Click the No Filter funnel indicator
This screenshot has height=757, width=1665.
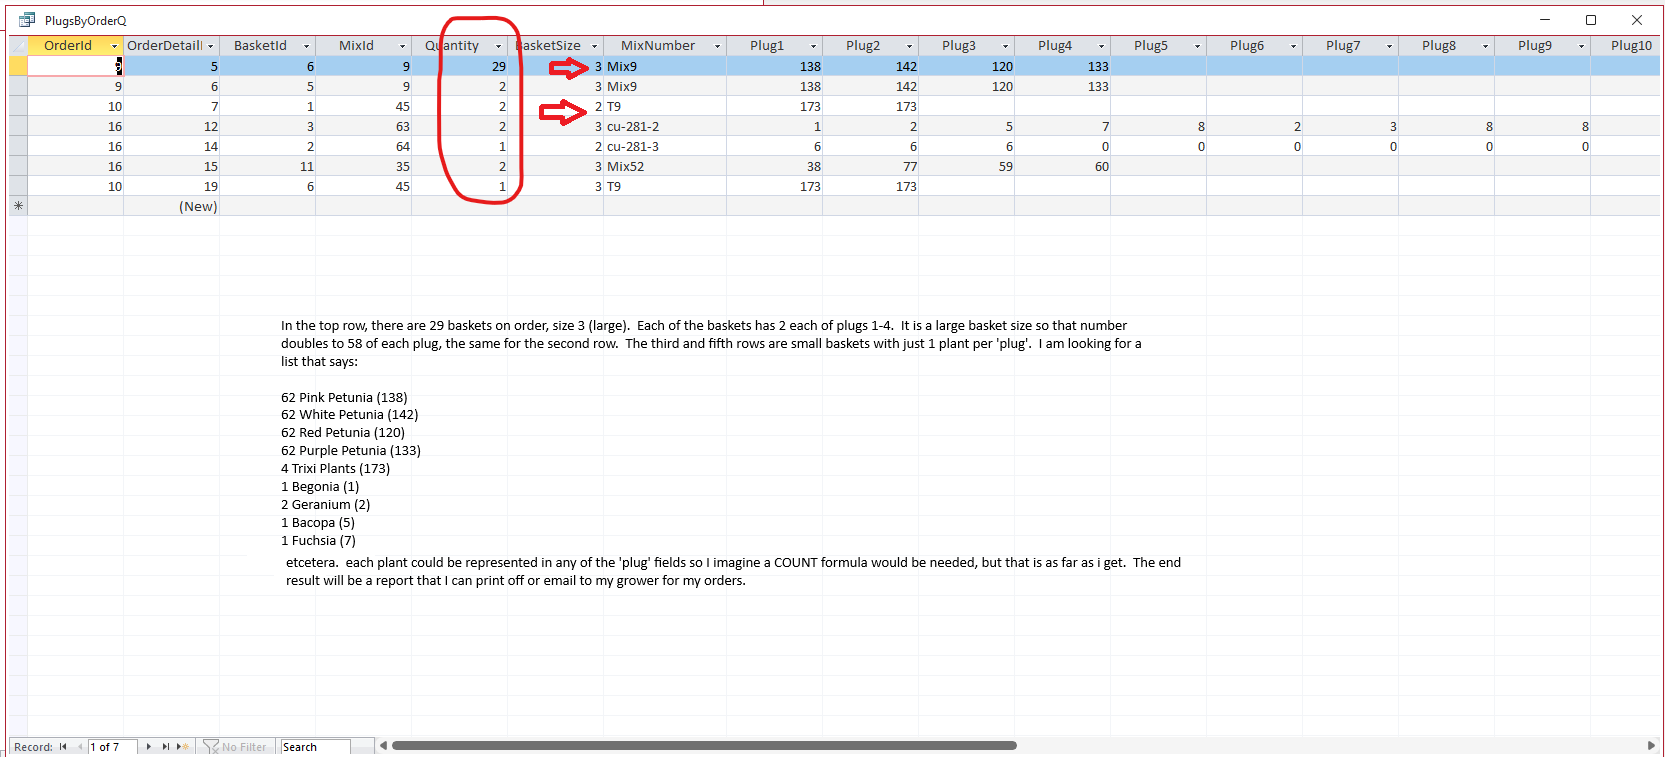[234, 747]
